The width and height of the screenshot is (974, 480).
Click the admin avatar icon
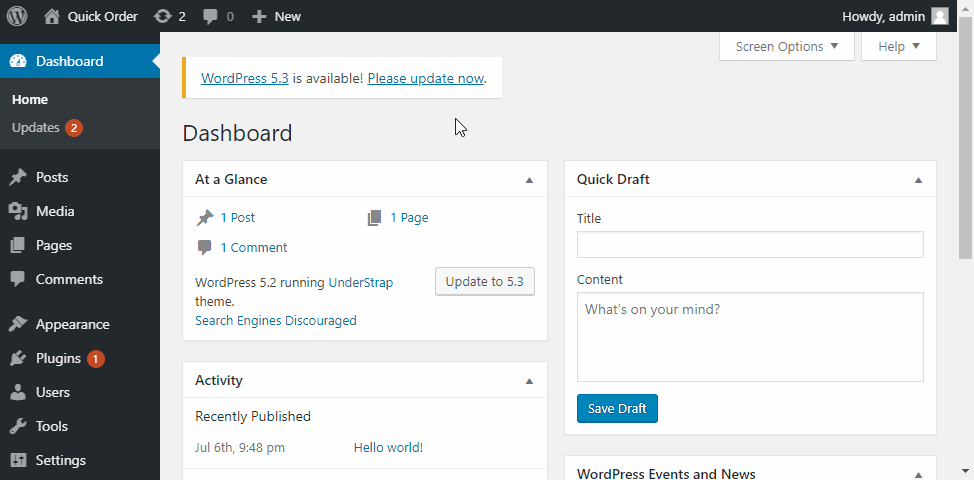940,16
